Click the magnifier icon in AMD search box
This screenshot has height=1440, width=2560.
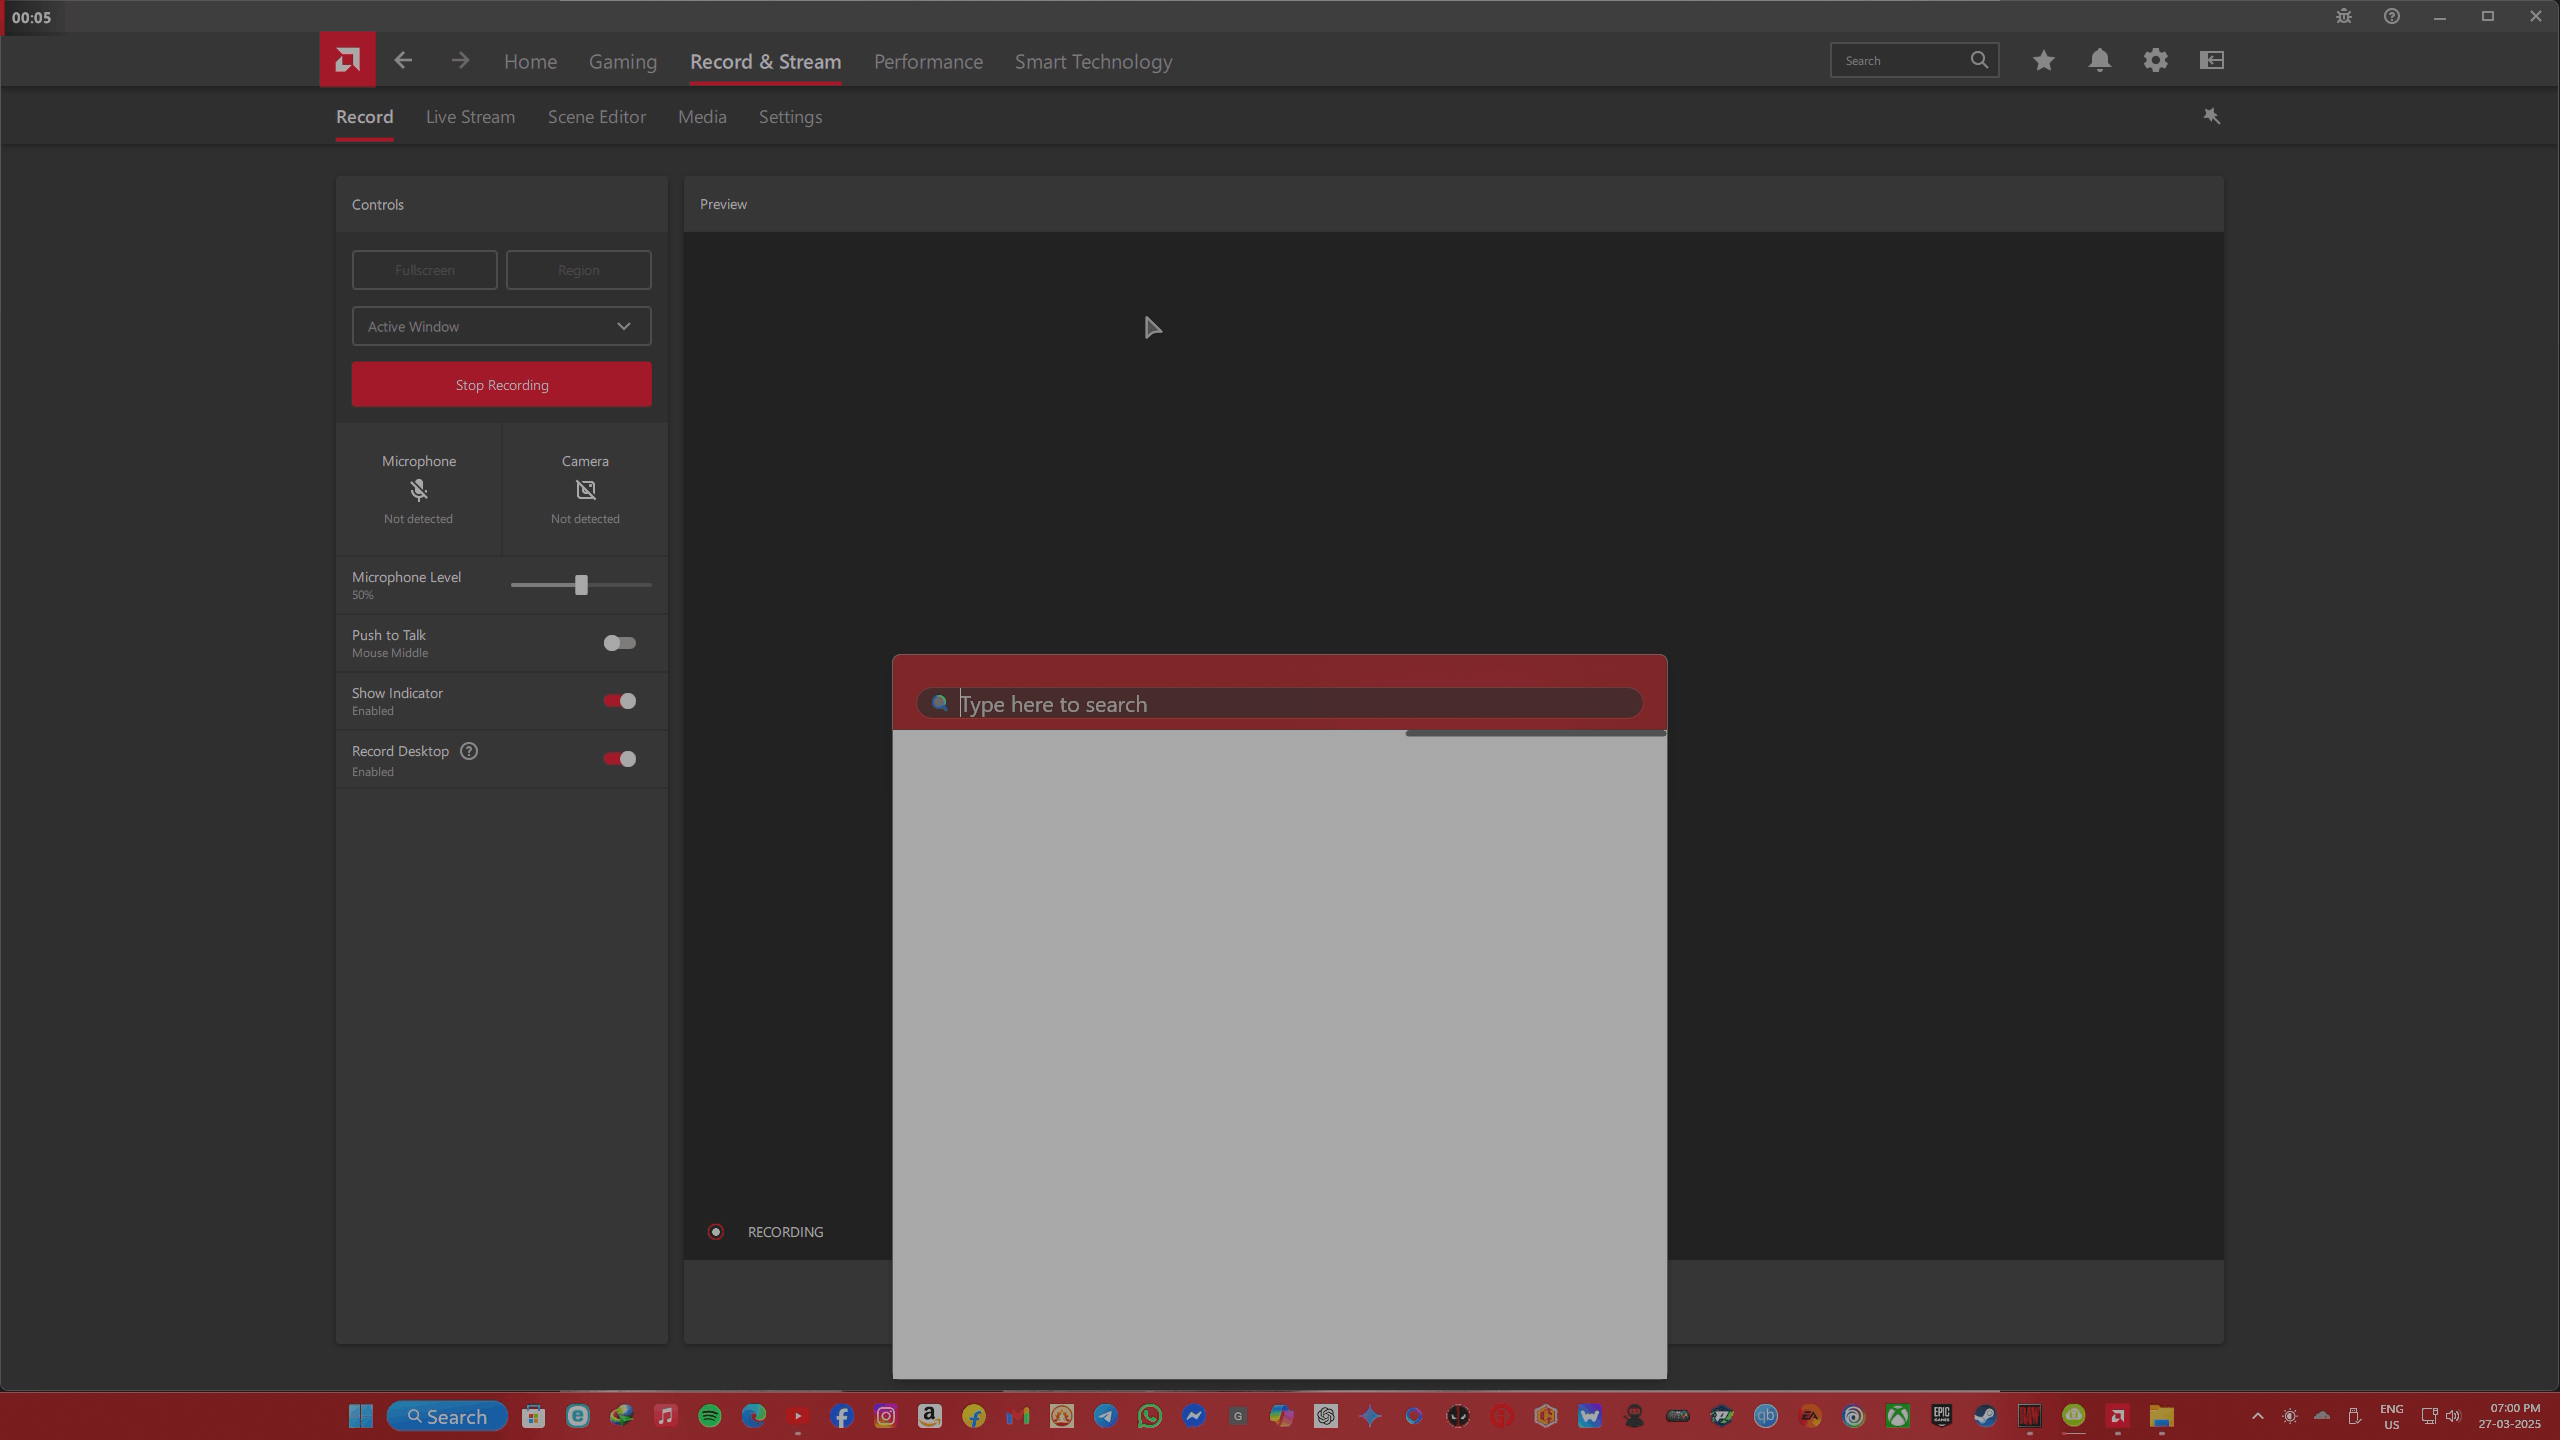click(1979, 60)
